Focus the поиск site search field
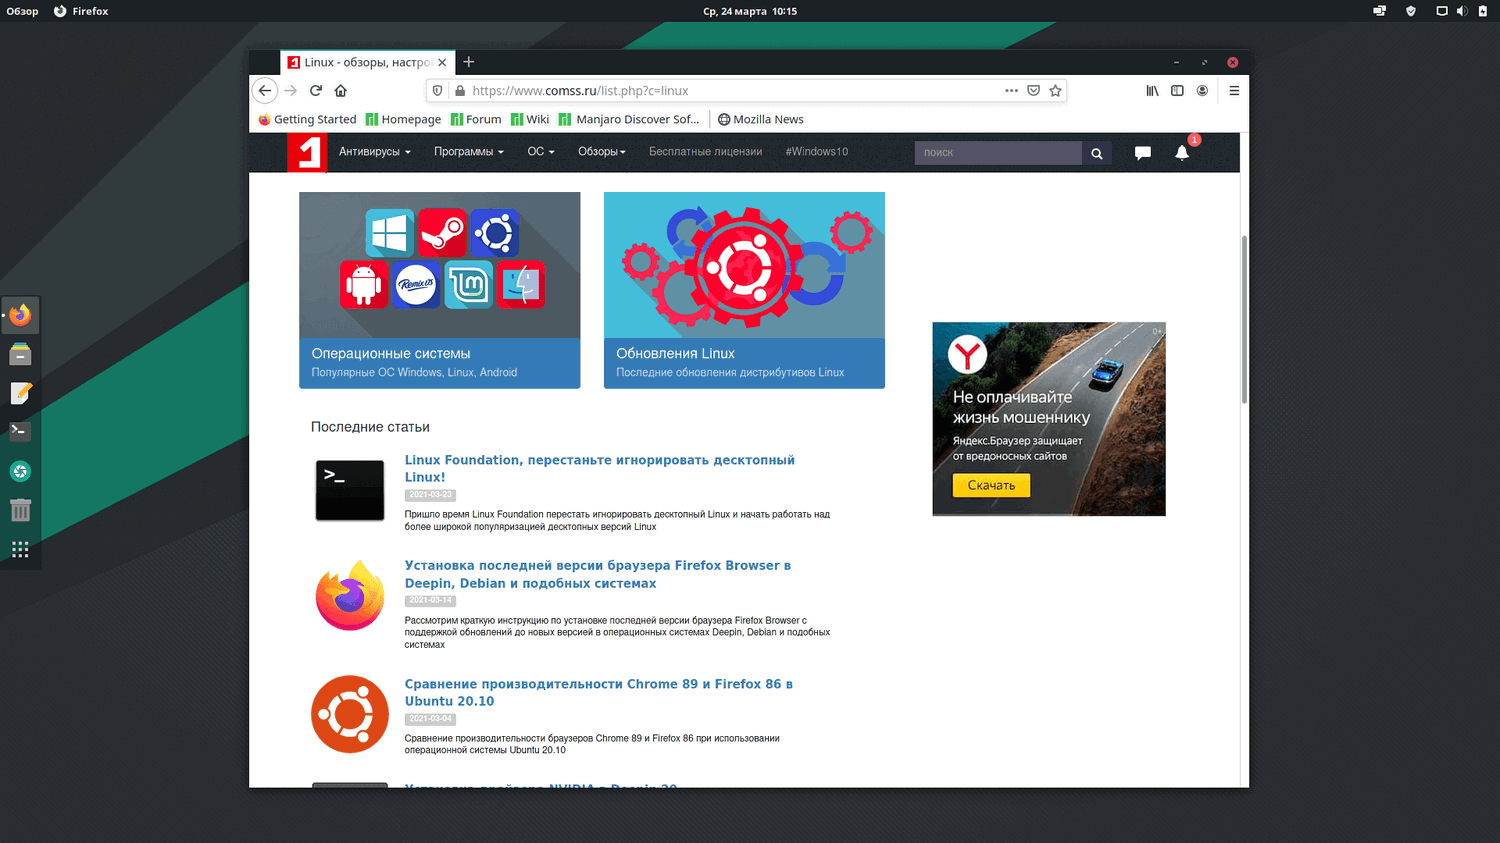 click(998, 153)
